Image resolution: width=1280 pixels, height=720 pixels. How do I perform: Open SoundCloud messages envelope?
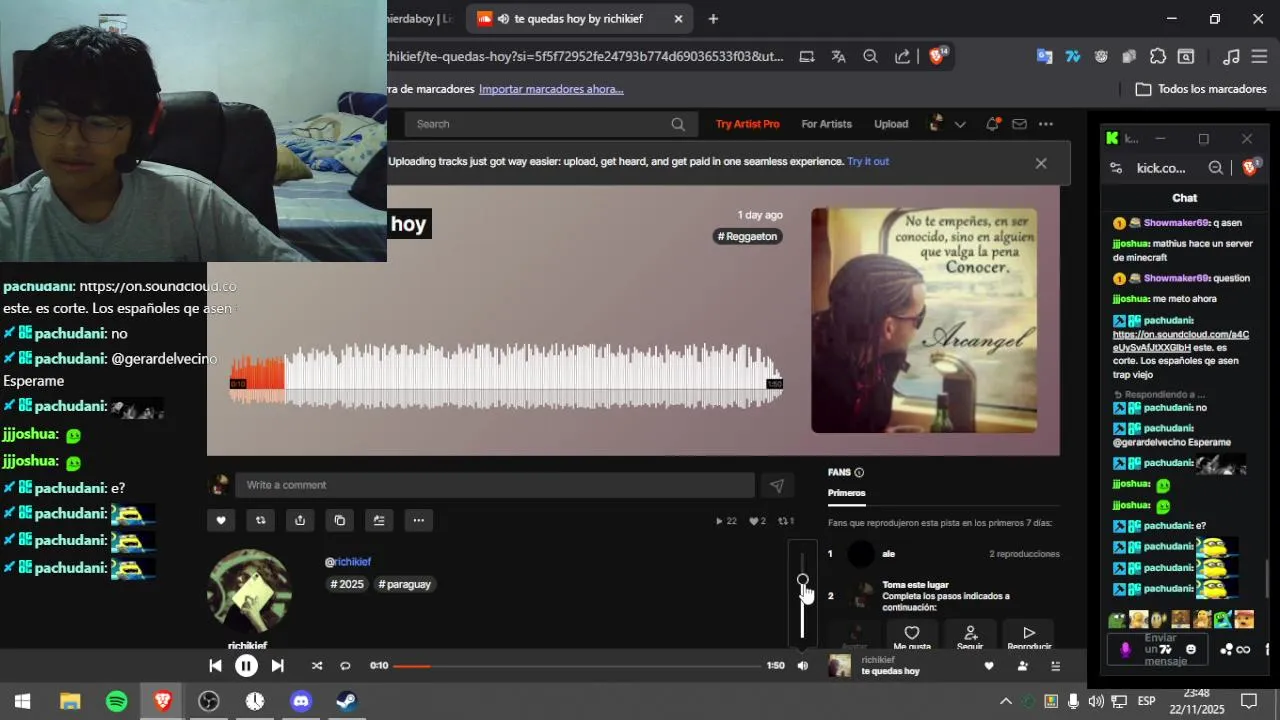(x=1019, y=124)
